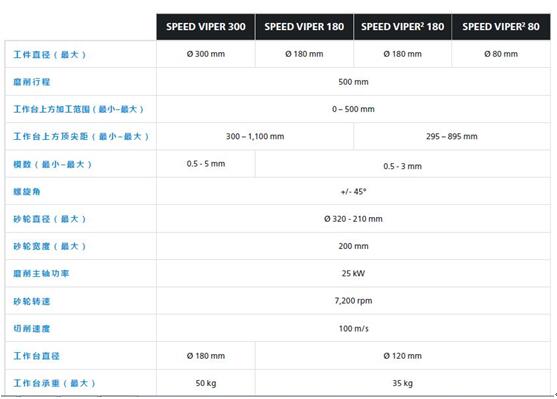Select the SPEED VIPER² 80 header
Screen dimensions: 557x399
(501, 27)
